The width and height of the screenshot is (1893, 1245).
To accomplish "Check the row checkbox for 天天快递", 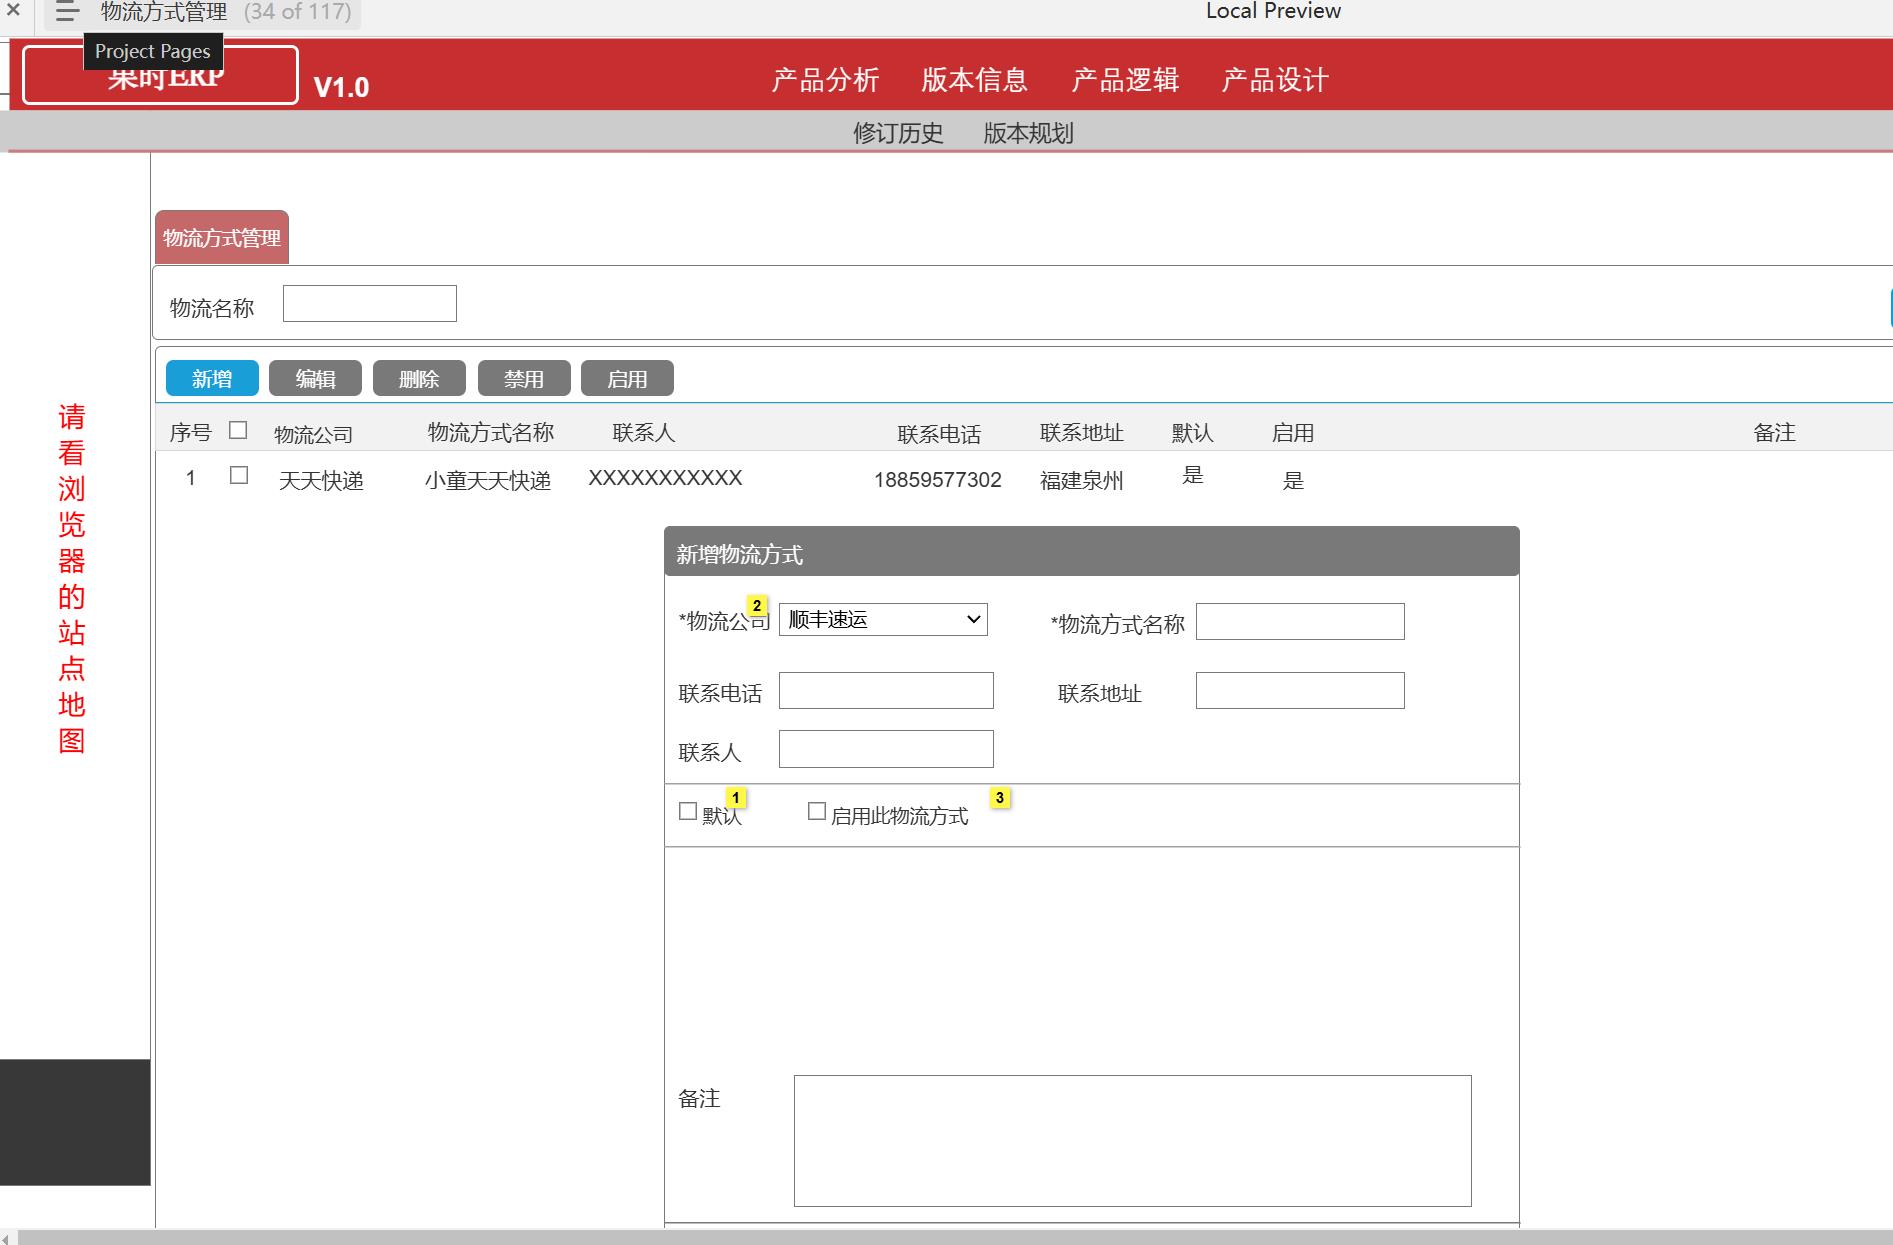I will [239, 475].
